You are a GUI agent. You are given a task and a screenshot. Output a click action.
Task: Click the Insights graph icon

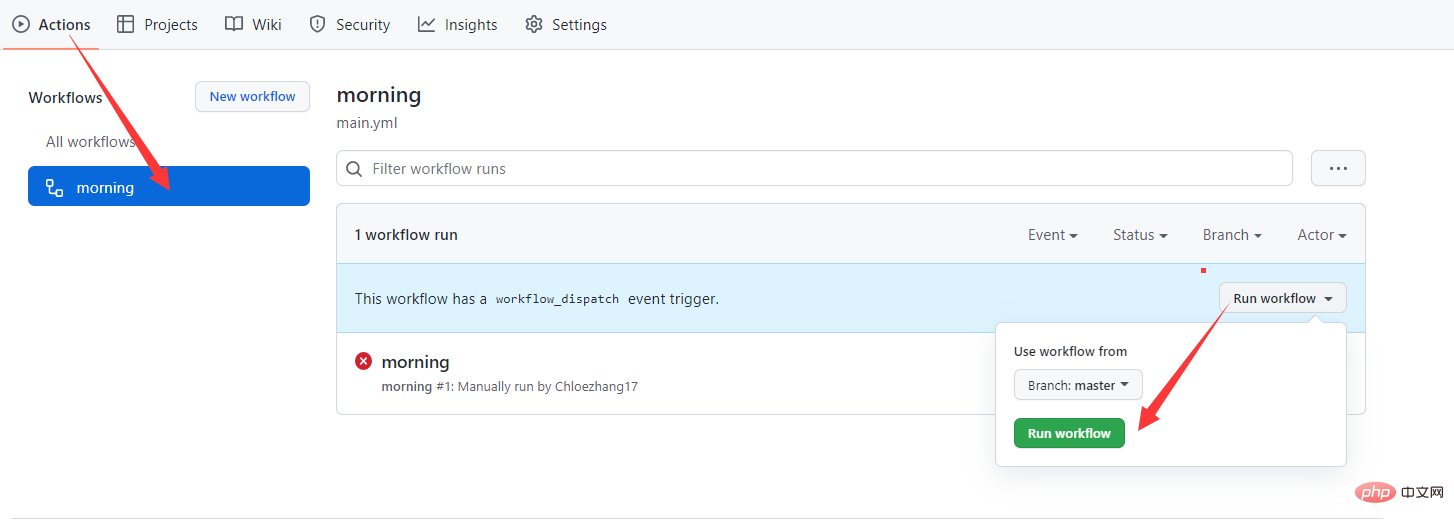click(x=427, y=24)
